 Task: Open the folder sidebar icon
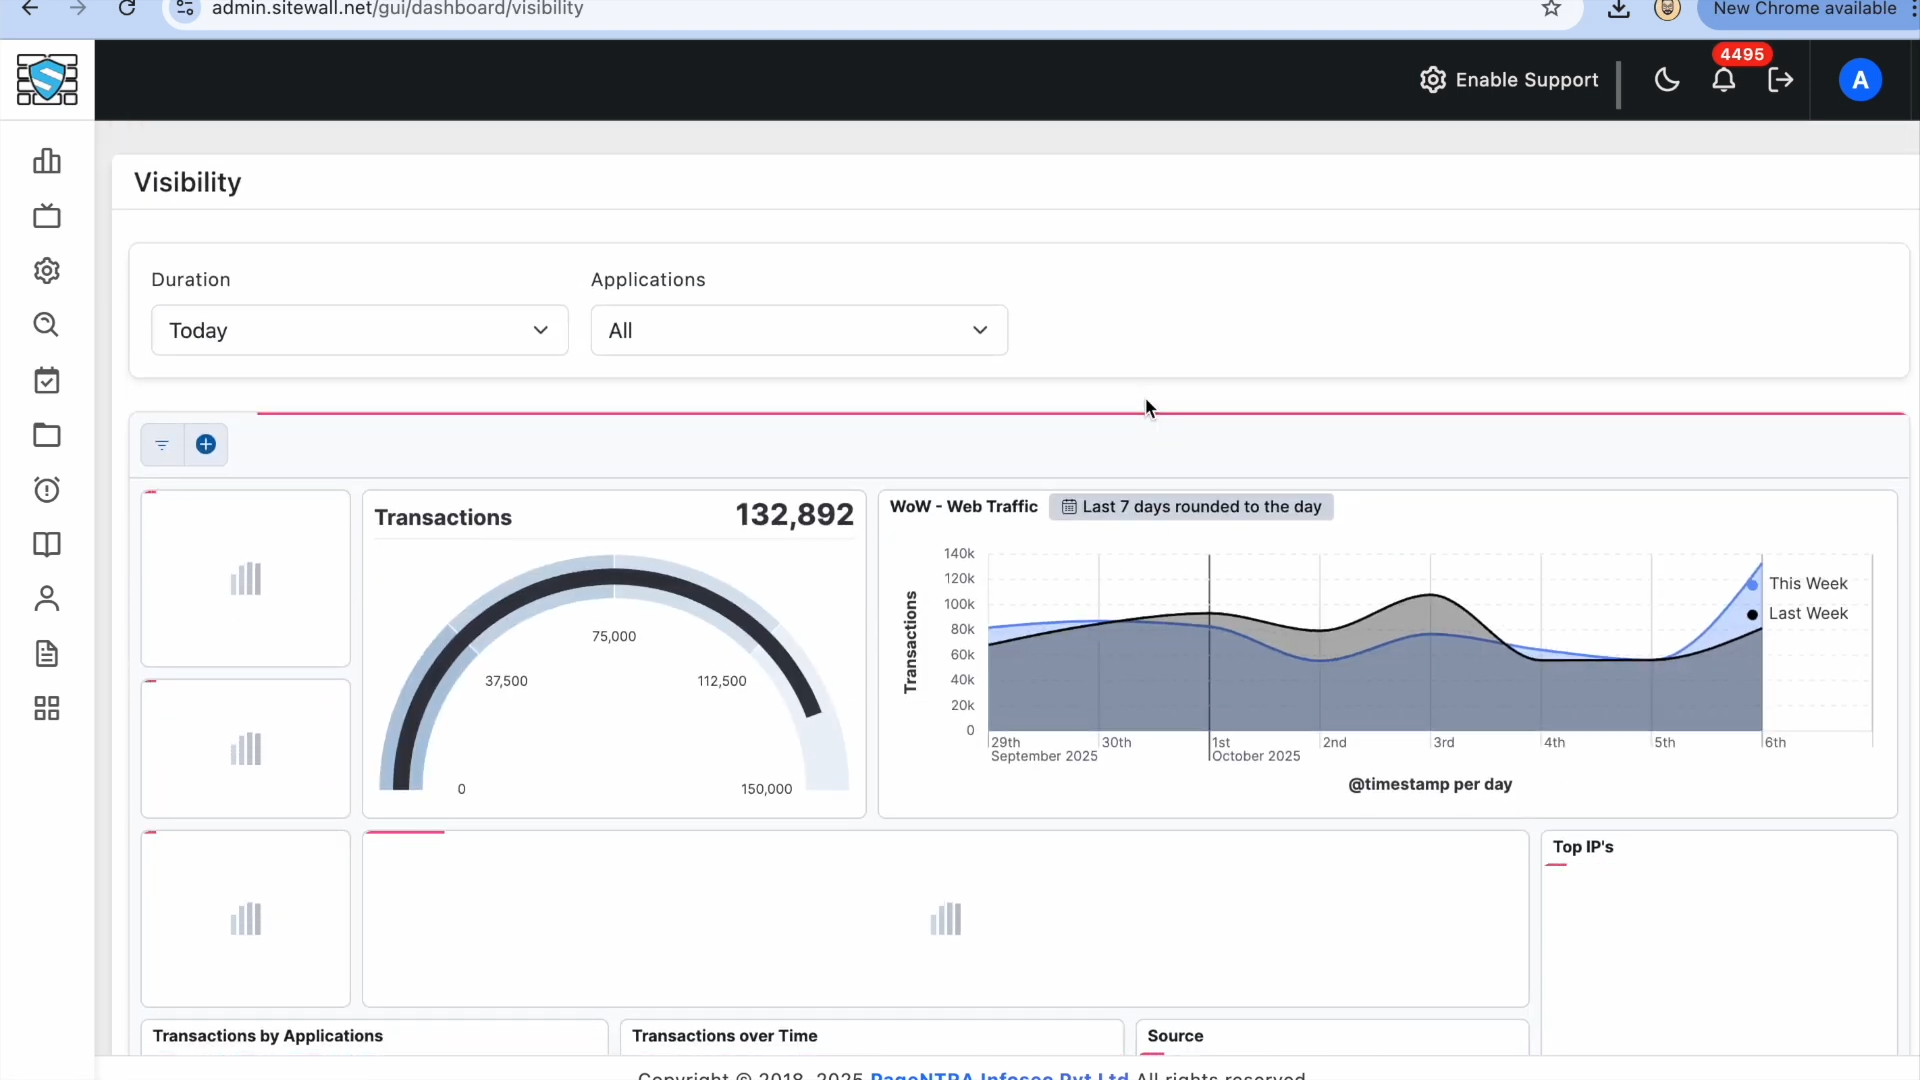47,435
